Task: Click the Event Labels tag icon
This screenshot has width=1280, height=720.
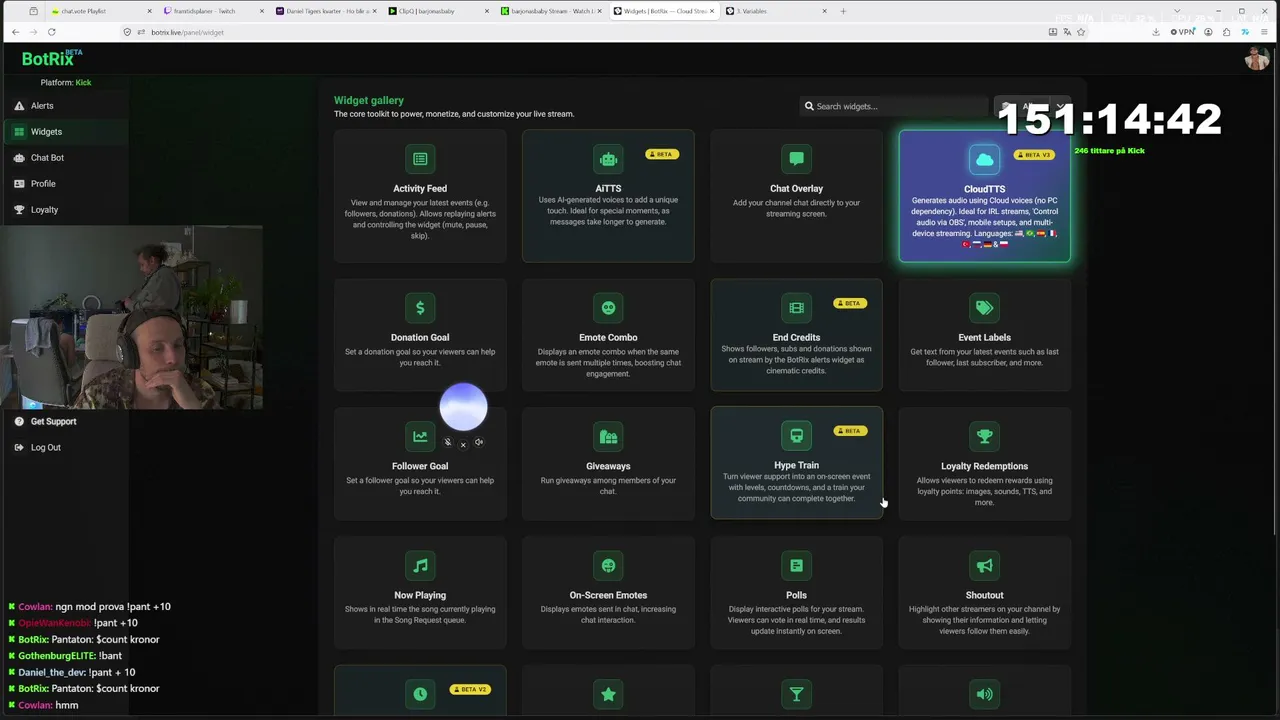Action: click(984, 308)
